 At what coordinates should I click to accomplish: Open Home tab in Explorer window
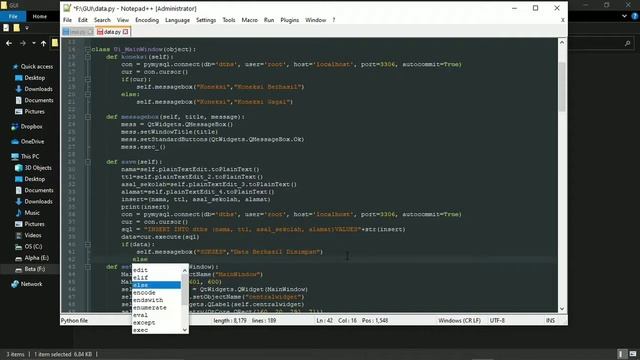tap(40, 16)
